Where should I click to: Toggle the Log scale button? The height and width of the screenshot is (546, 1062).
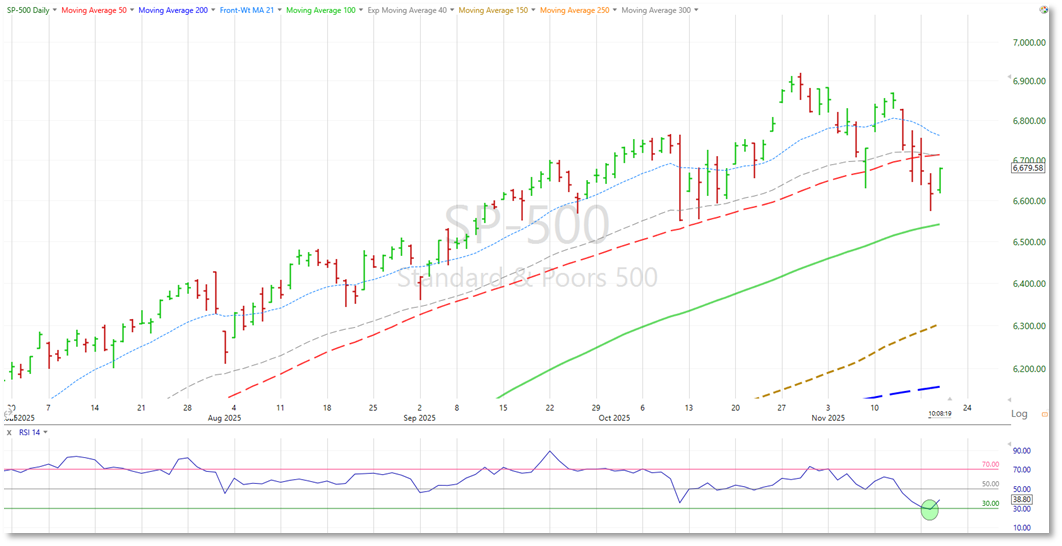click(1019, 413)
